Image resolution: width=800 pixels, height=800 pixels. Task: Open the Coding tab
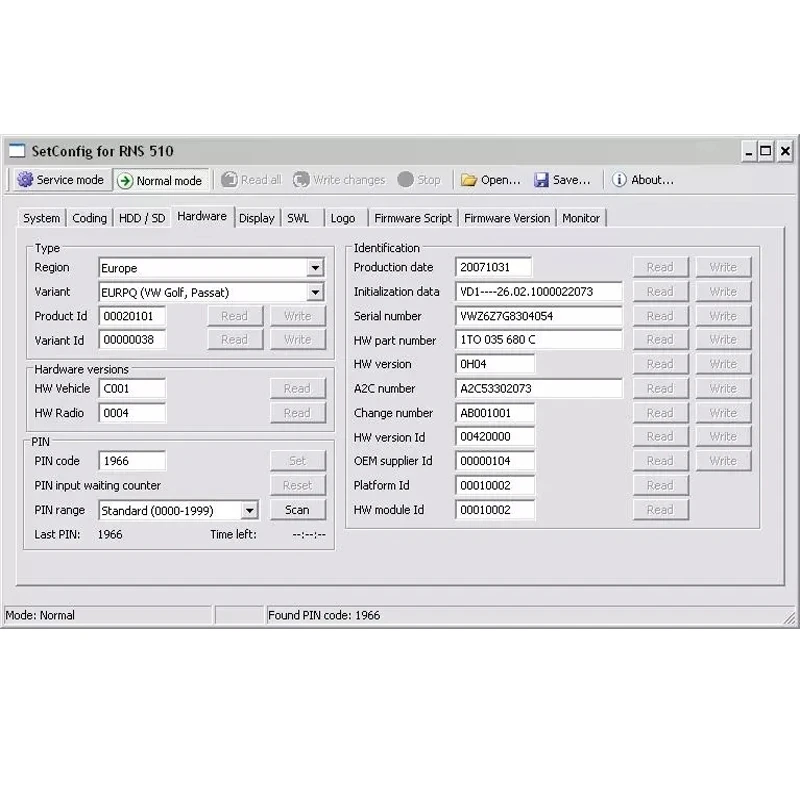pos(89,218)
